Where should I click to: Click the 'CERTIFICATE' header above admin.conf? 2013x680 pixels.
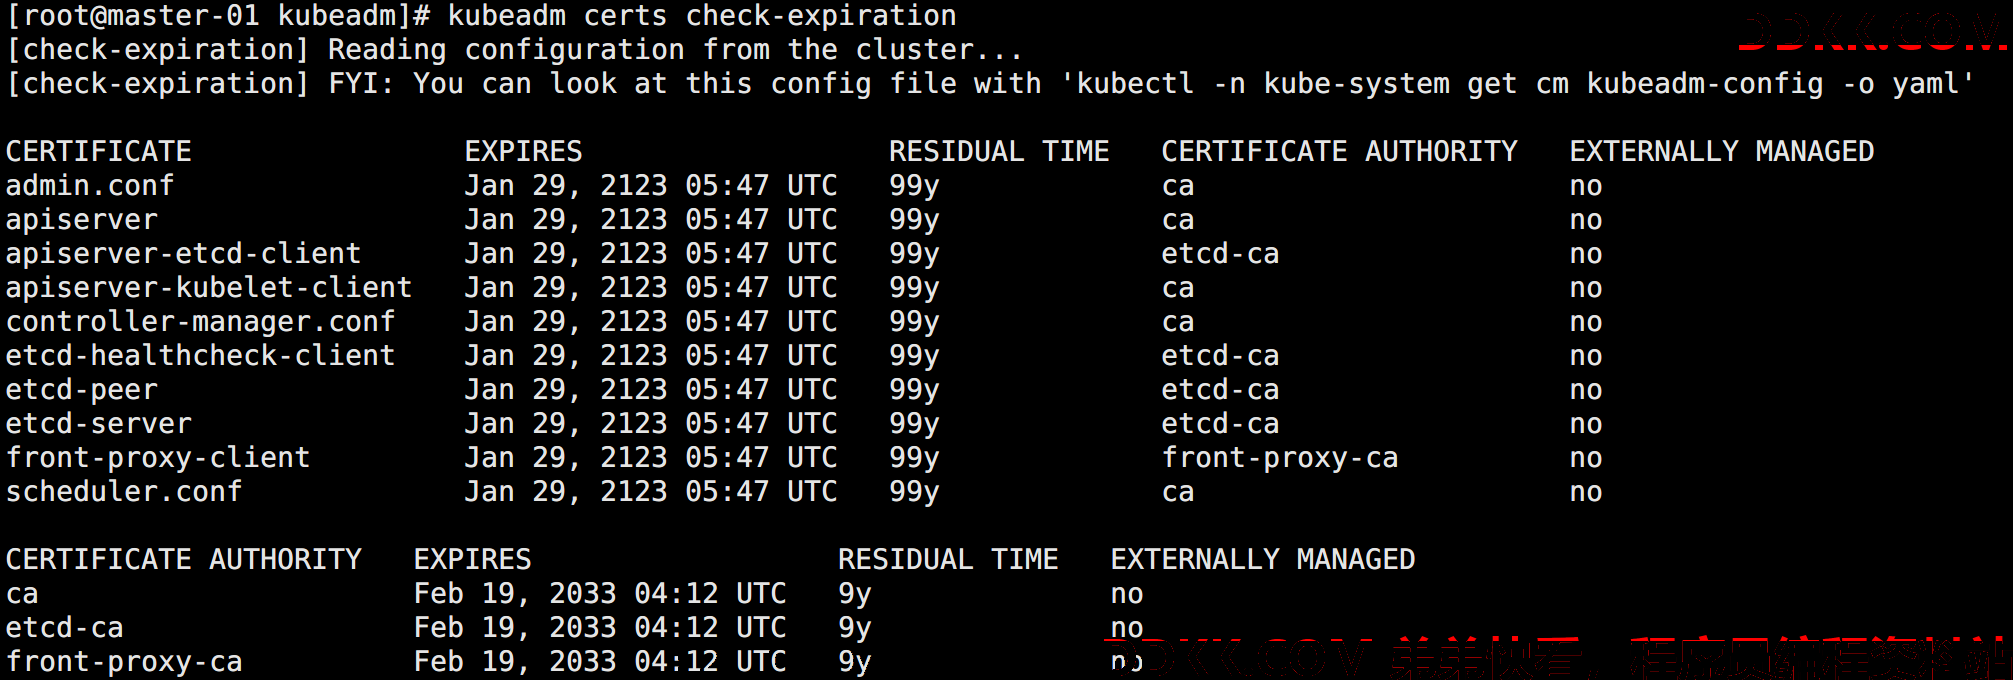point(99,152)
